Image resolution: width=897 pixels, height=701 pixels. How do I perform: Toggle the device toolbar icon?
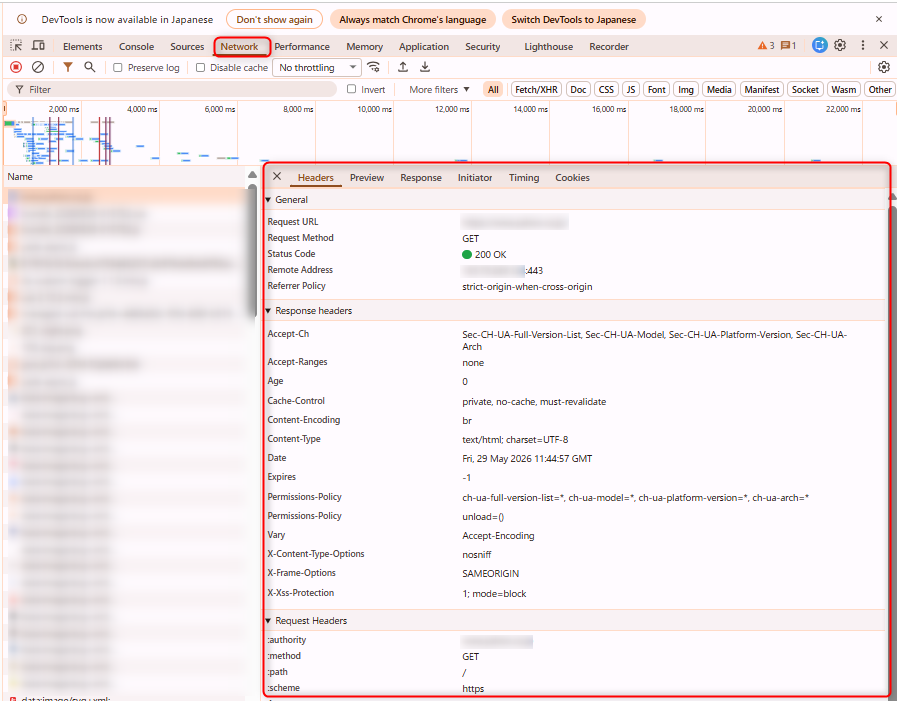tap(38, 46)
